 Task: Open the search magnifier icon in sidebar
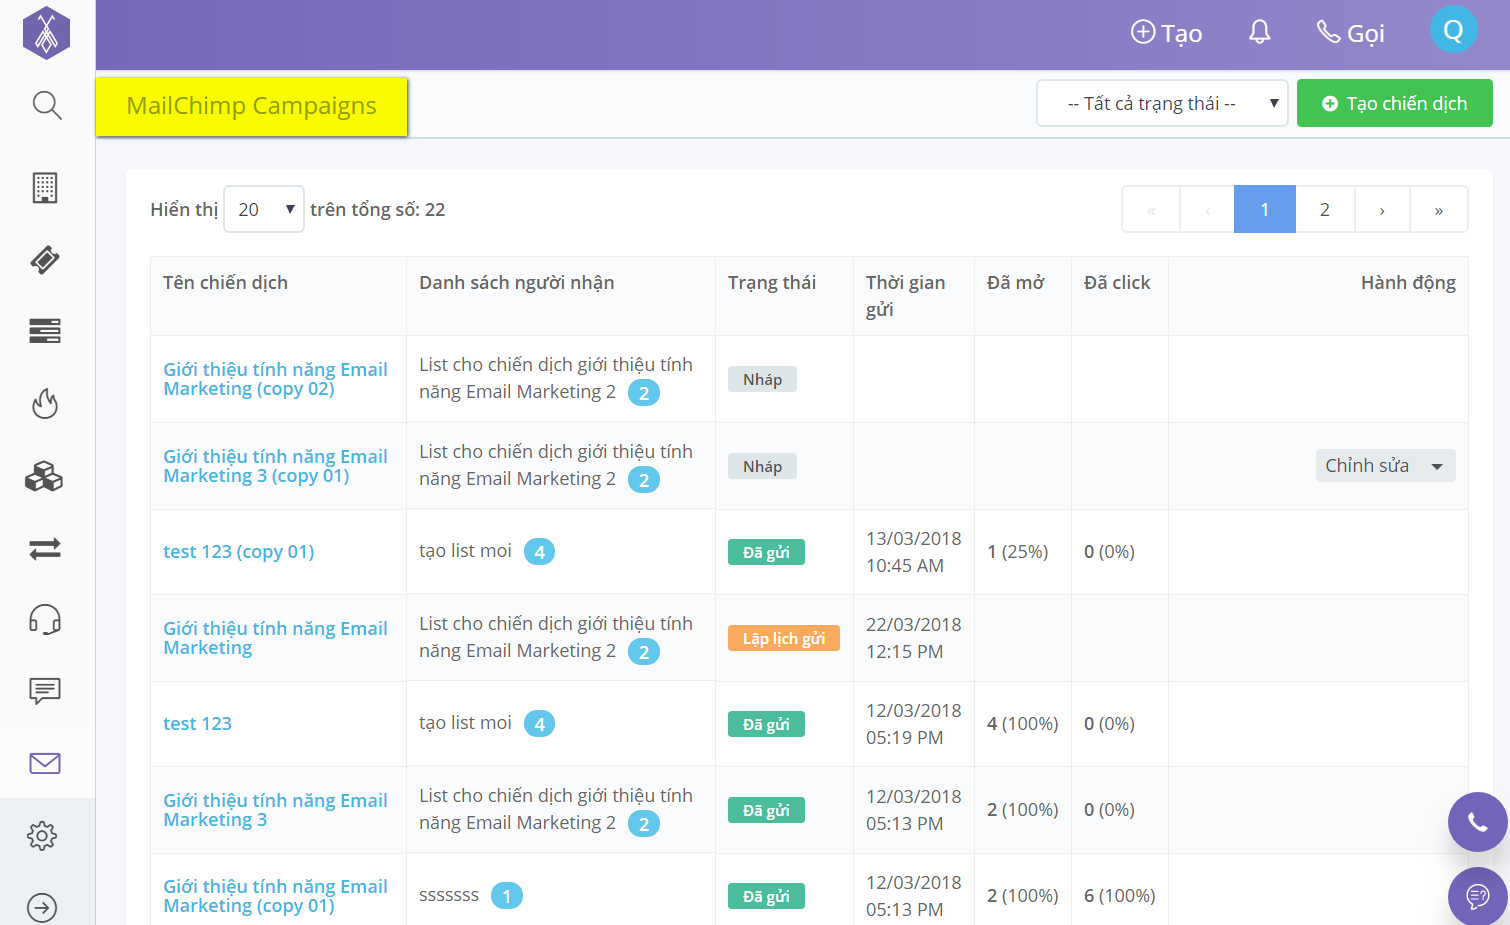[x=46, y=105]
